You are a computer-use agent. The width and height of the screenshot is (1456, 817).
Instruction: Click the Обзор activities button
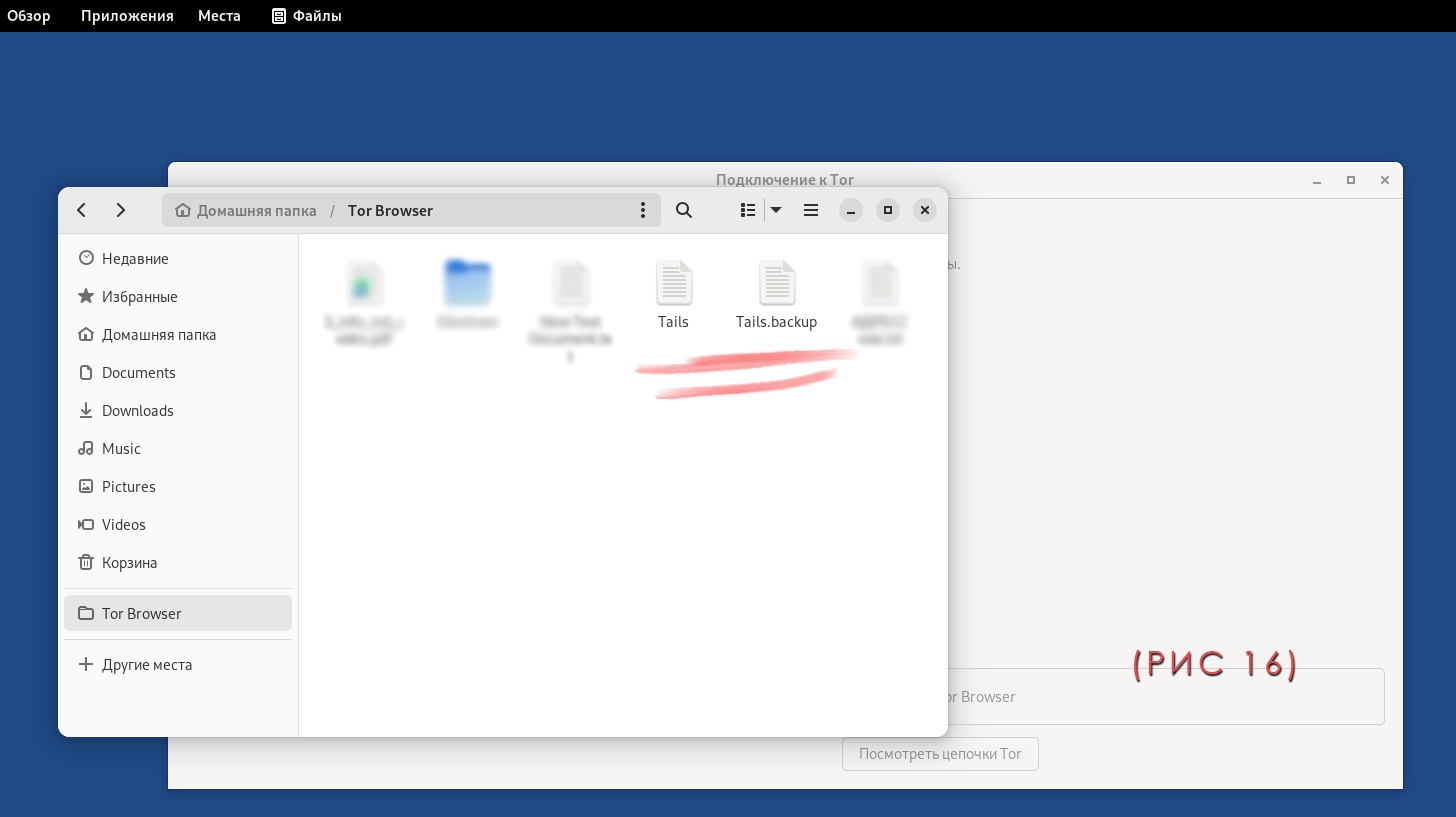point(29,16)
